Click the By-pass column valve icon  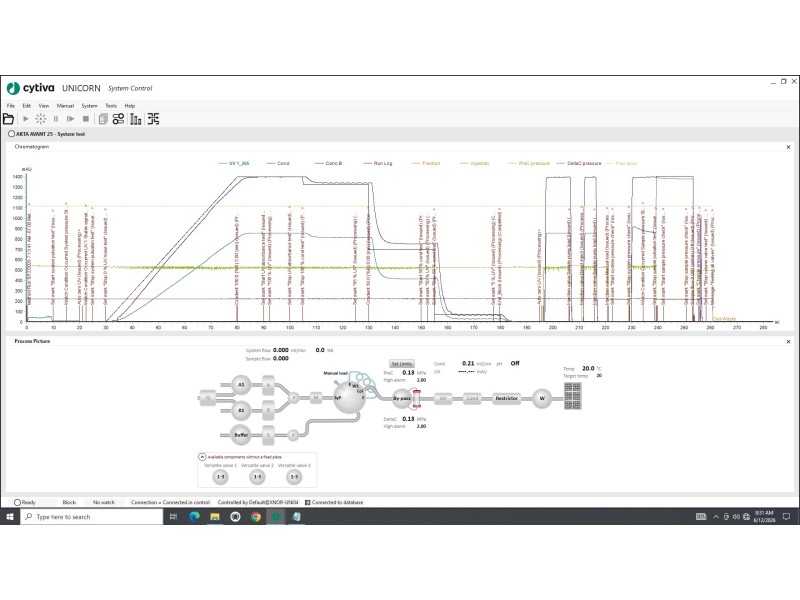402,398
